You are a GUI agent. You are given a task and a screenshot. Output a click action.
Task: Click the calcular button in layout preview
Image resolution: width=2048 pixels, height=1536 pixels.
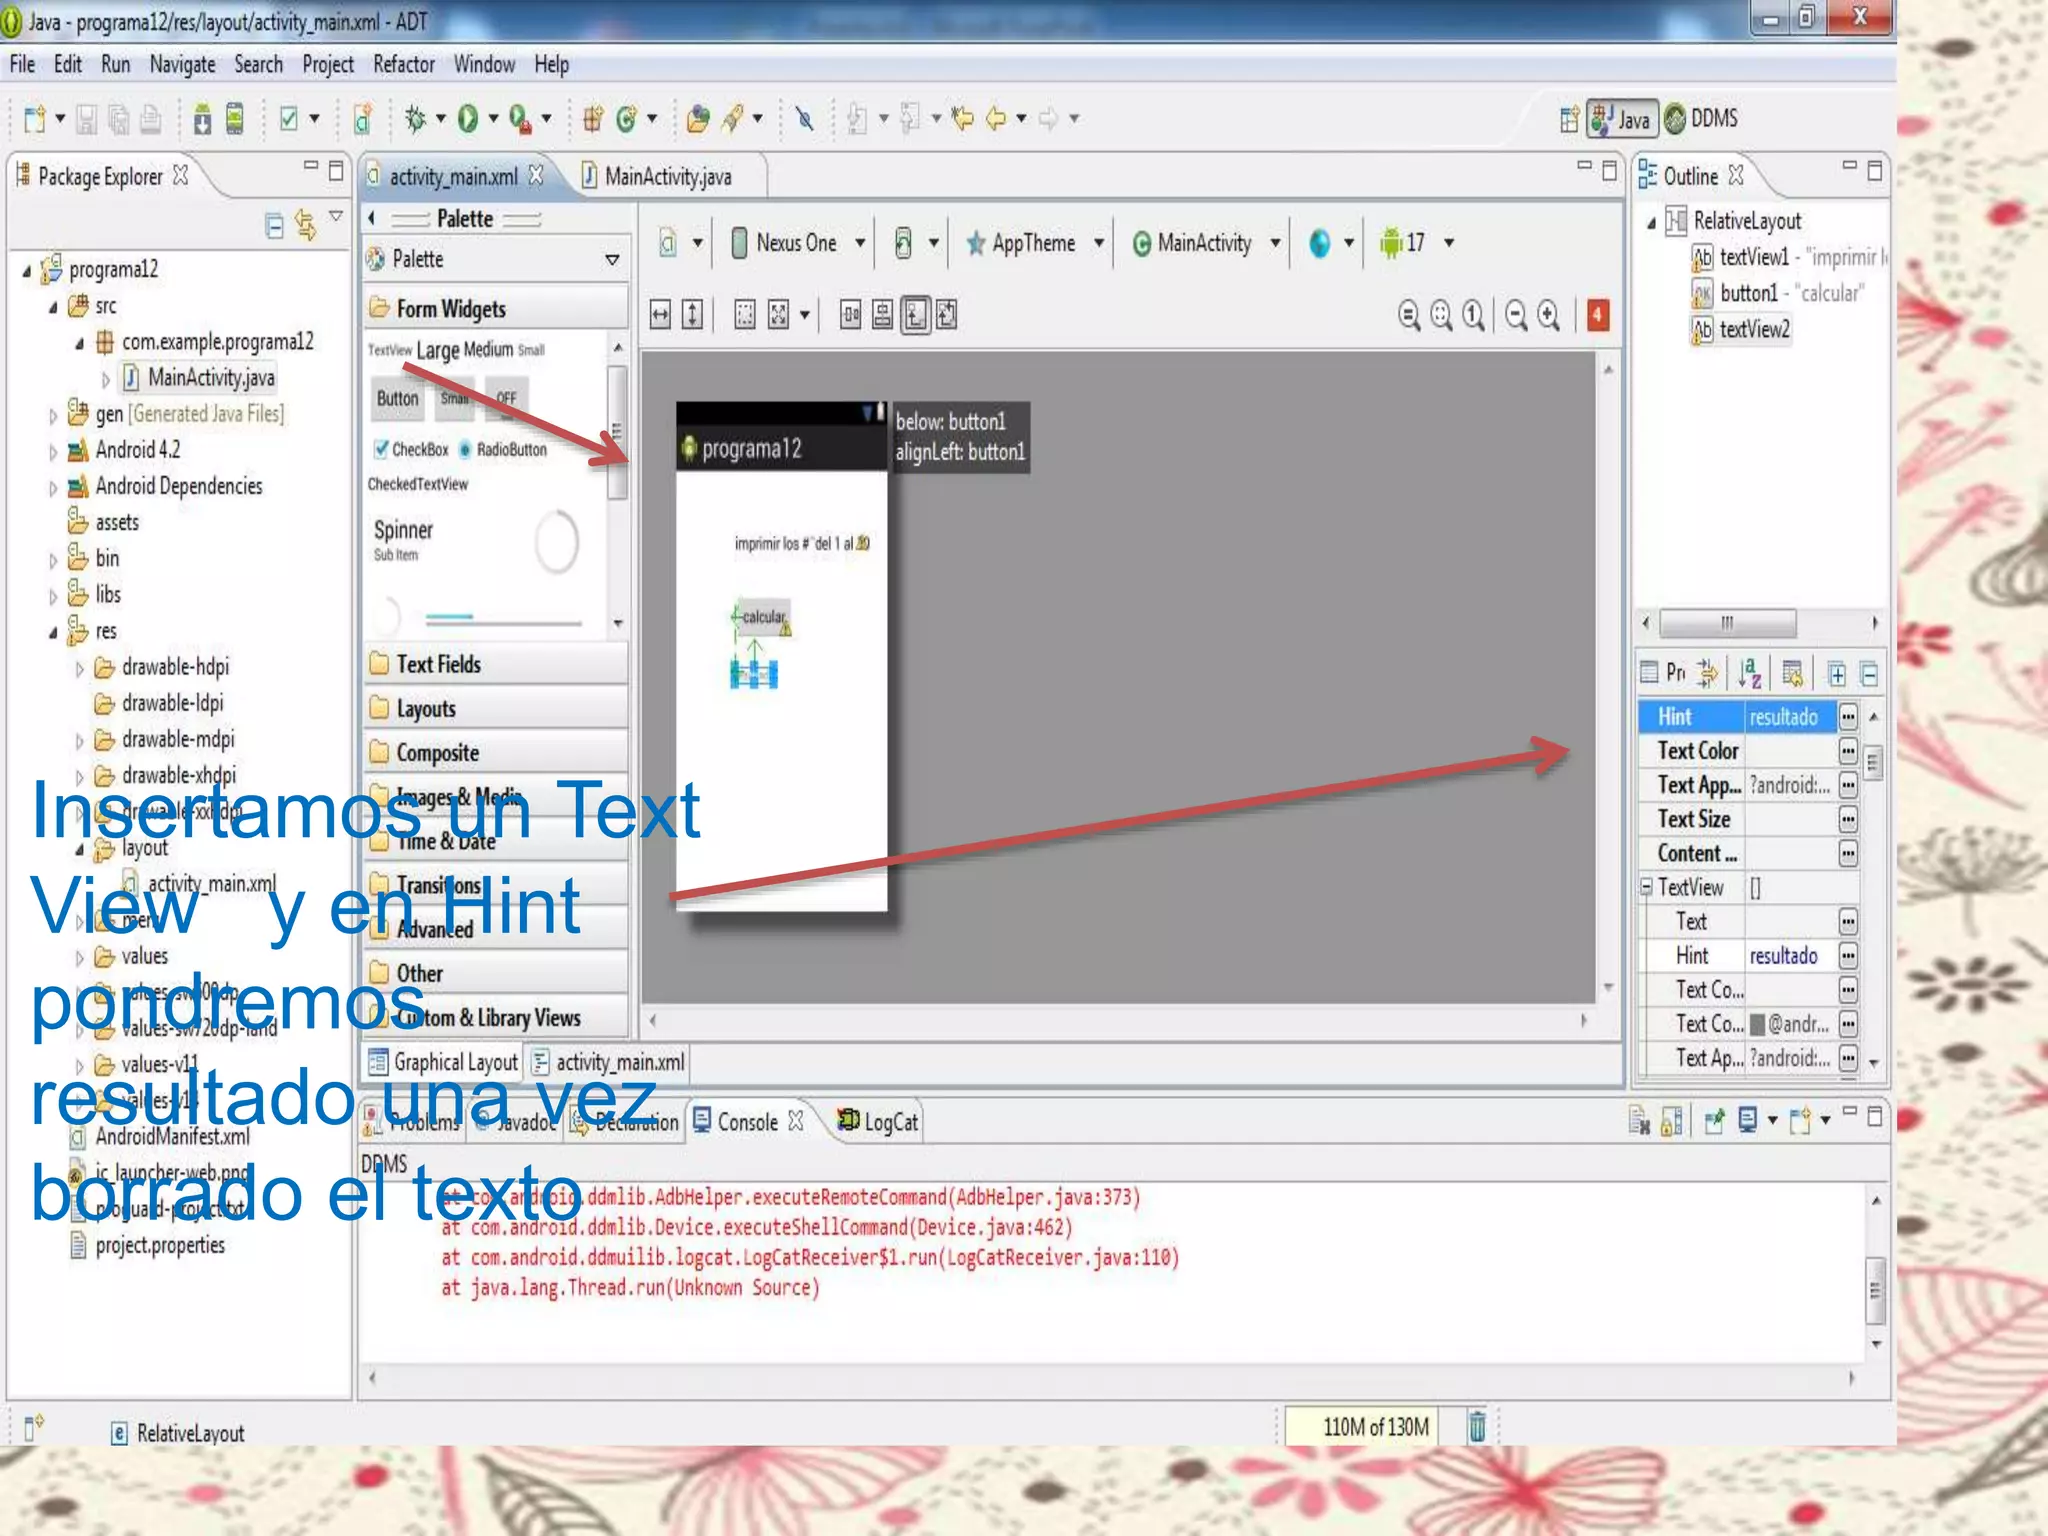click(x=763, y=617)
